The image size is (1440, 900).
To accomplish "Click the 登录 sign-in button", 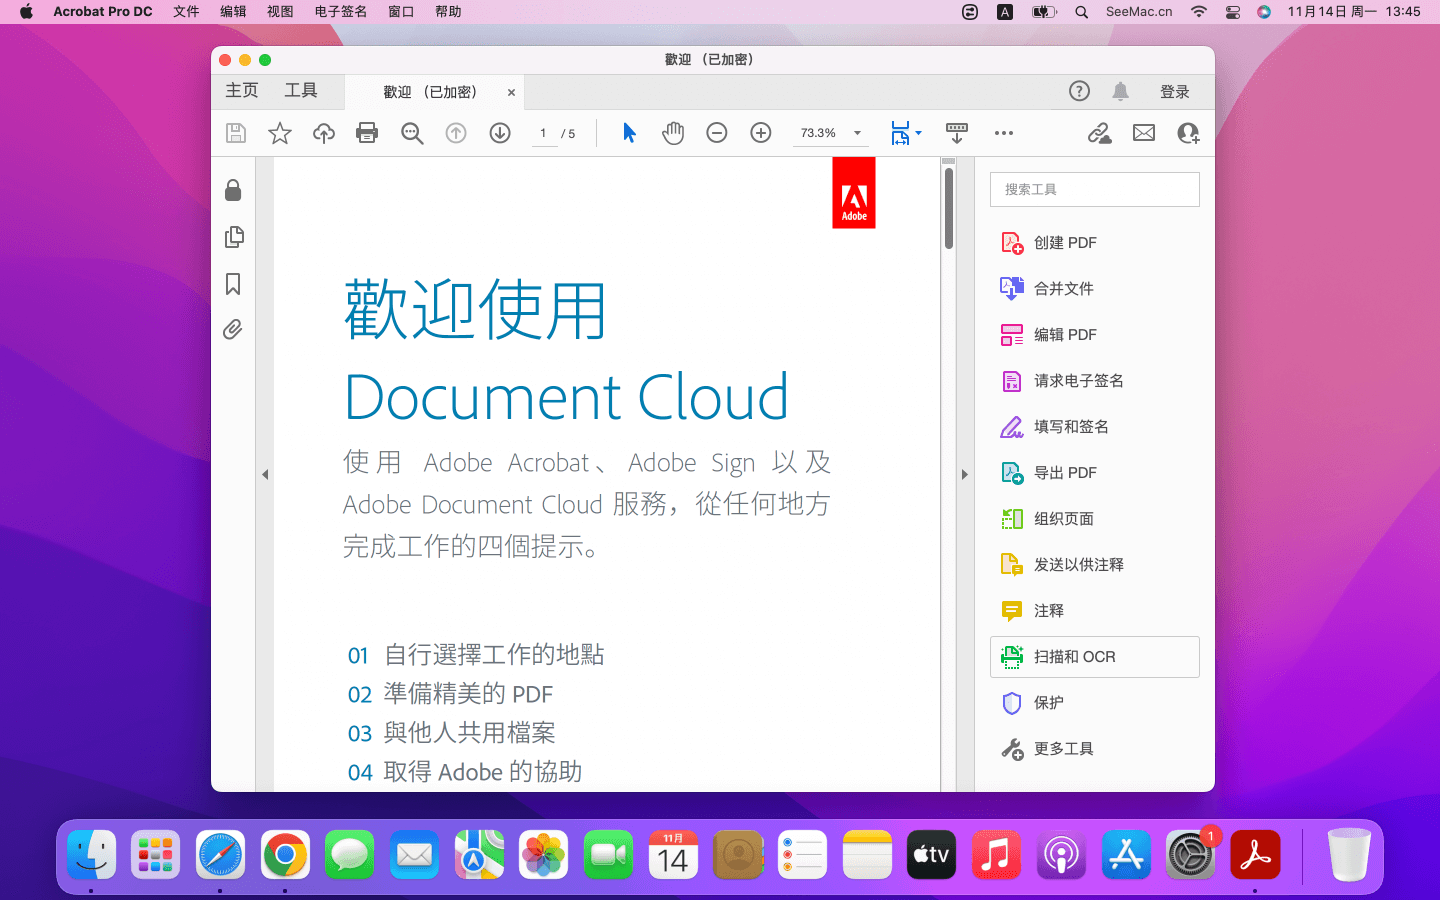I will click(1174, 92).
